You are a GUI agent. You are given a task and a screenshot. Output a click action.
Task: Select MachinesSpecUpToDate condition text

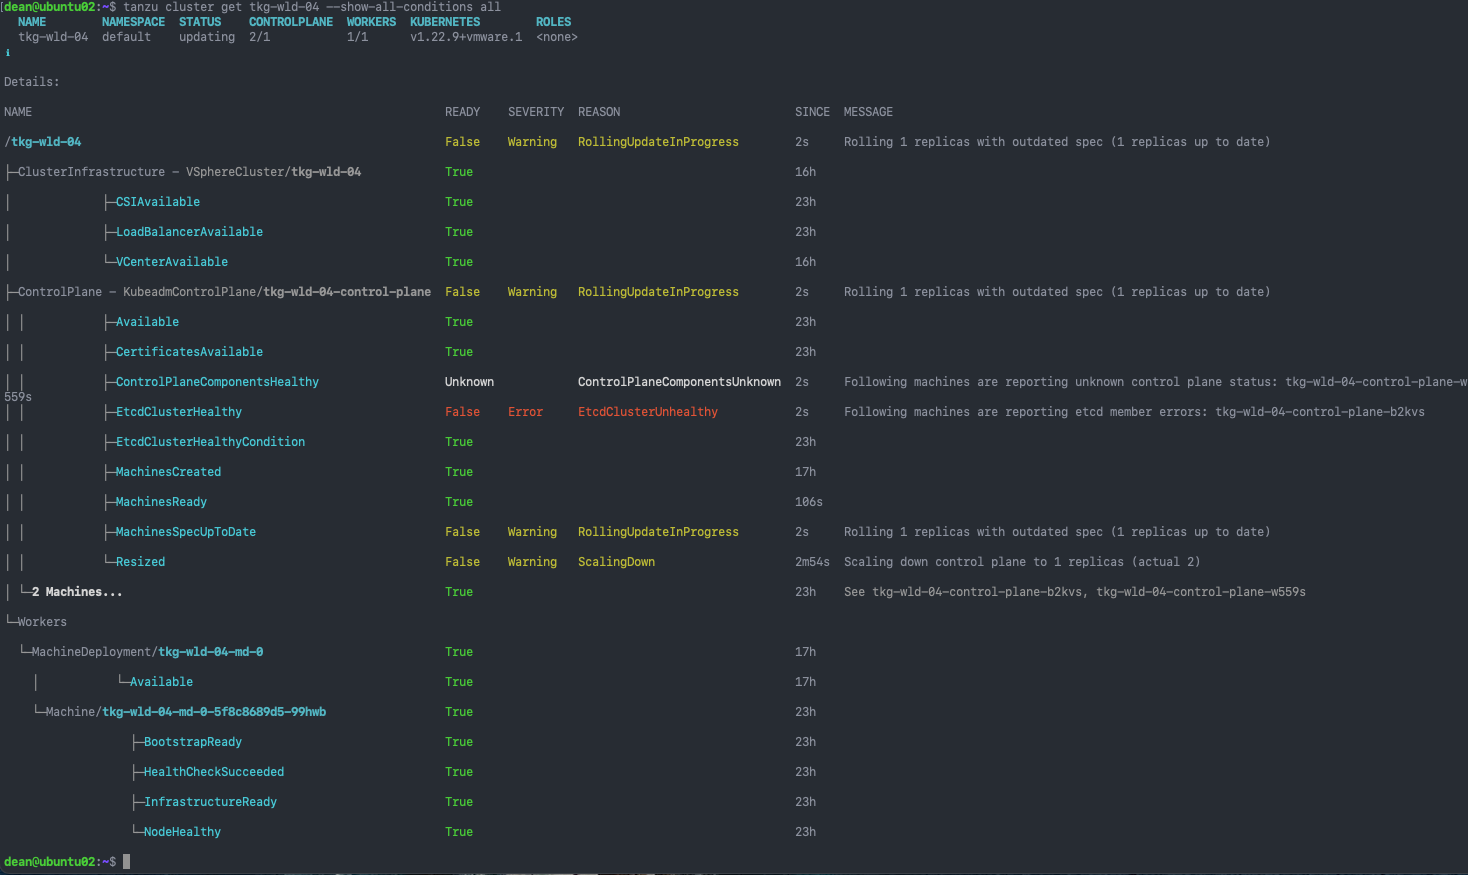point(186,532)
